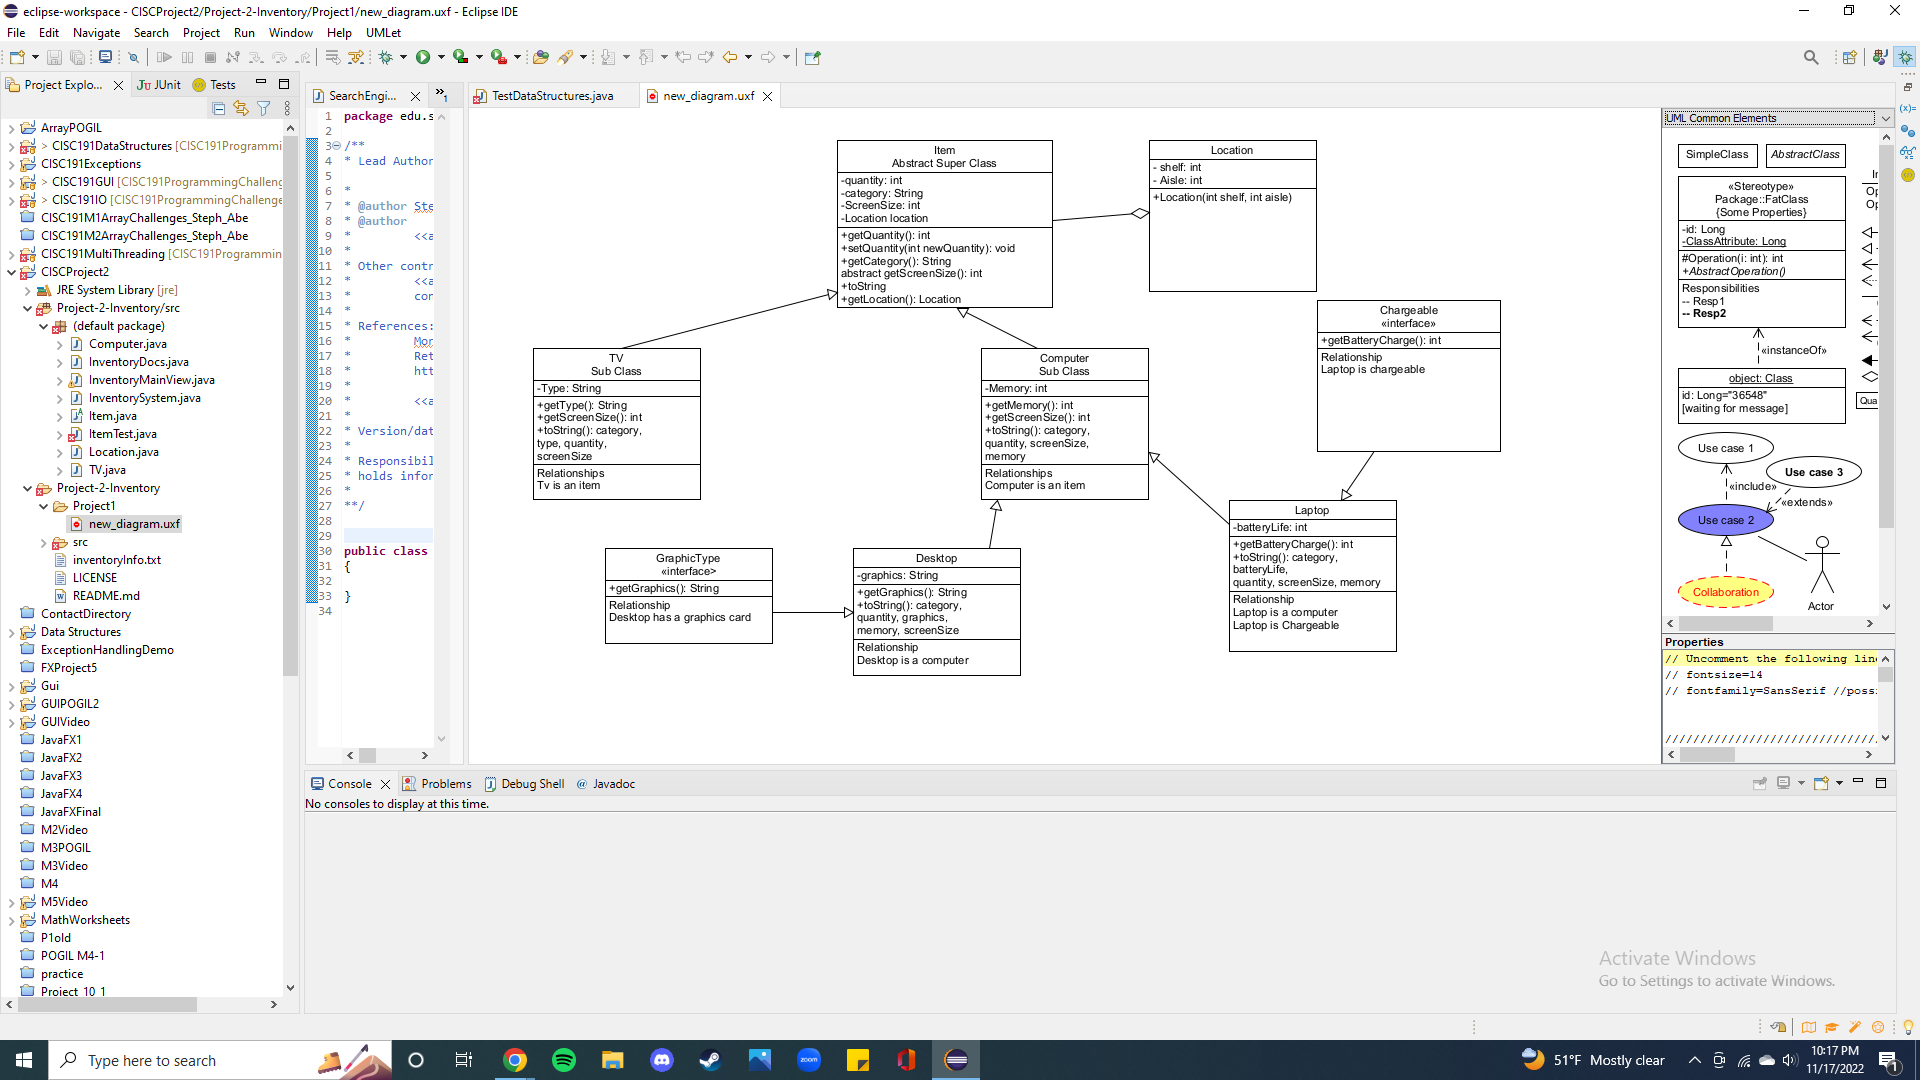The image size is (1920, 1080).
Task: Pin the Console view
Action: [1760, 783]
